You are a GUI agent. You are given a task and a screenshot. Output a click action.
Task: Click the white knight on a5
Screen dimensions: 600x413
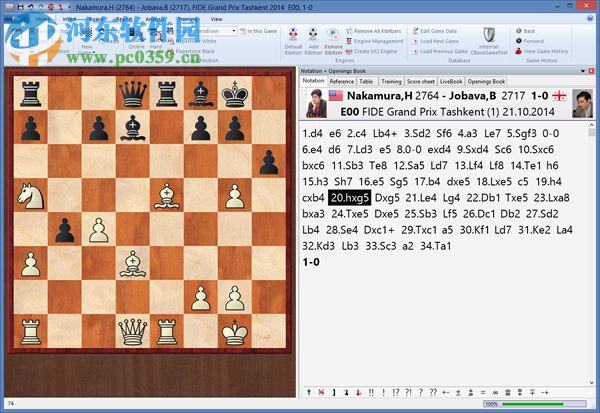tap(31, 195)
